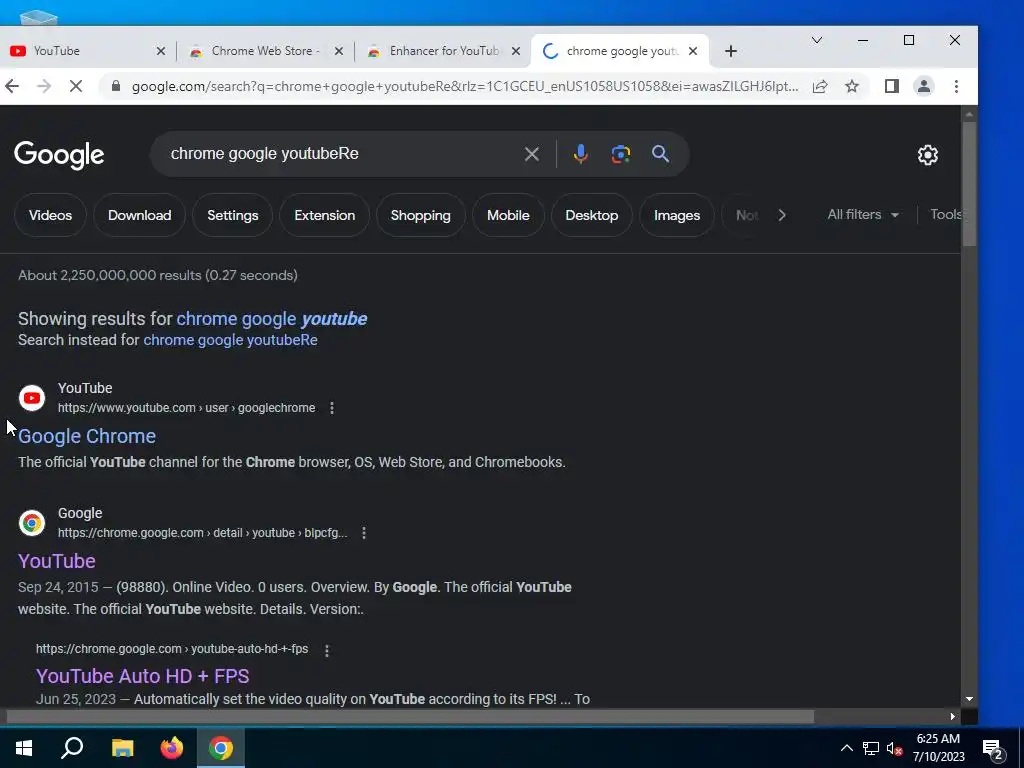Open volume control in system tray
Viewport: 1024px width, 768px height.
click(893, 748)
